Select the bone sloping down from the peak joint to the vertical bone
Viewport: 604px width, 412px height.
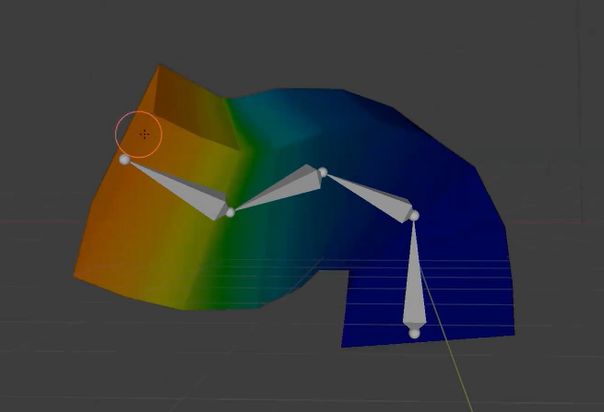(369, 198)
